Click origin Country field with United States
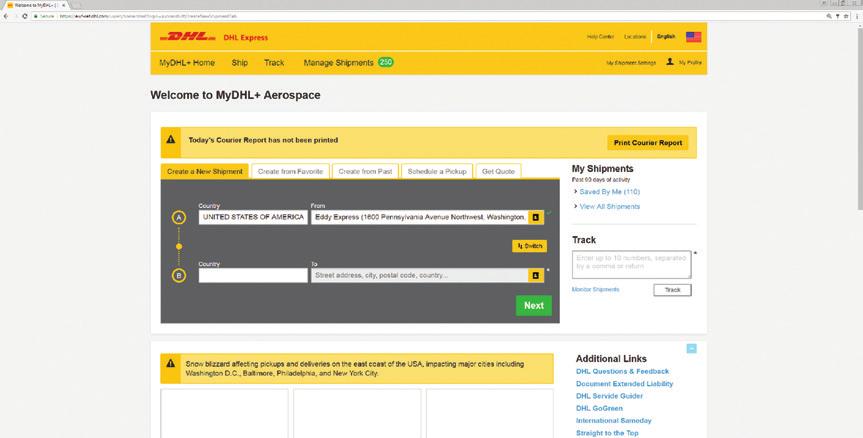 pos(253,217)
